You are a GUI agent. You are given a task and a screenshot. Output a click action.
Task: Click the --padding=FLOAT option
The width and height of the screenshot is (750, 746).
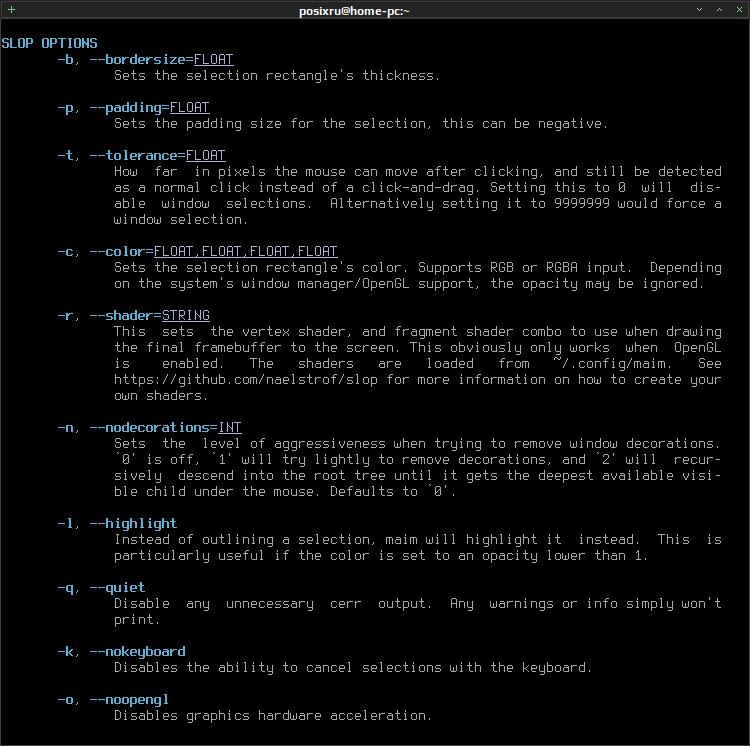[x=150, y=108]
